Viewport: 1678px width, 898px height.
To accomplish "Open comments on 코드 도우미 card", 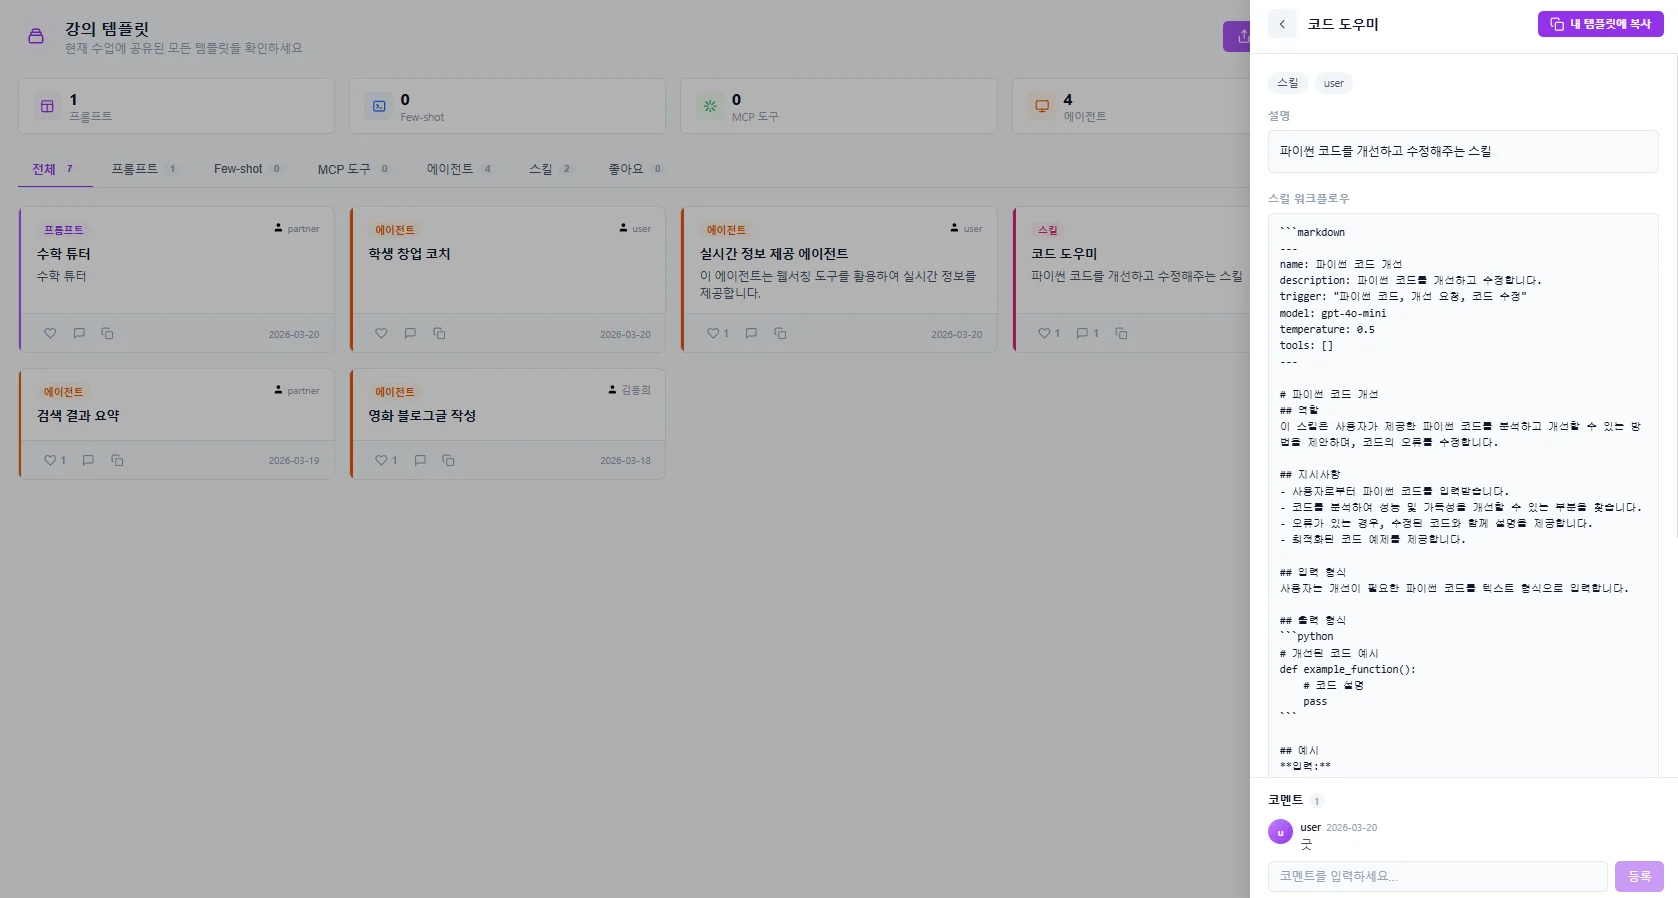I will (x=1088, y=334).
